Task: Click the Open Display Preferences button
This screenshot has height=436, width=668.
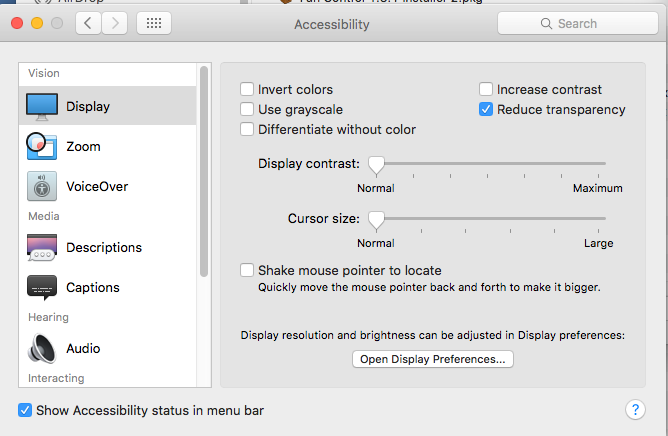Action: [x=433, y=359]
